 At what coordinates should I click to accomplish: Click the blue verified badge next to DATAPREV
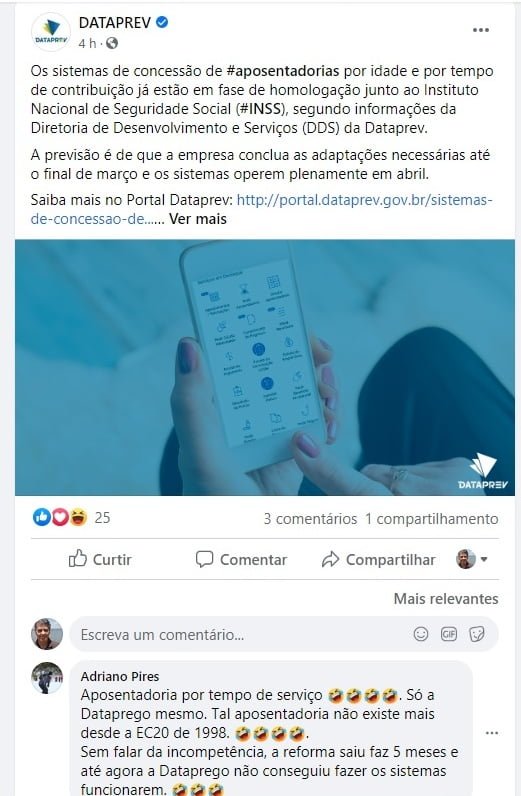[x=162, y=22]
